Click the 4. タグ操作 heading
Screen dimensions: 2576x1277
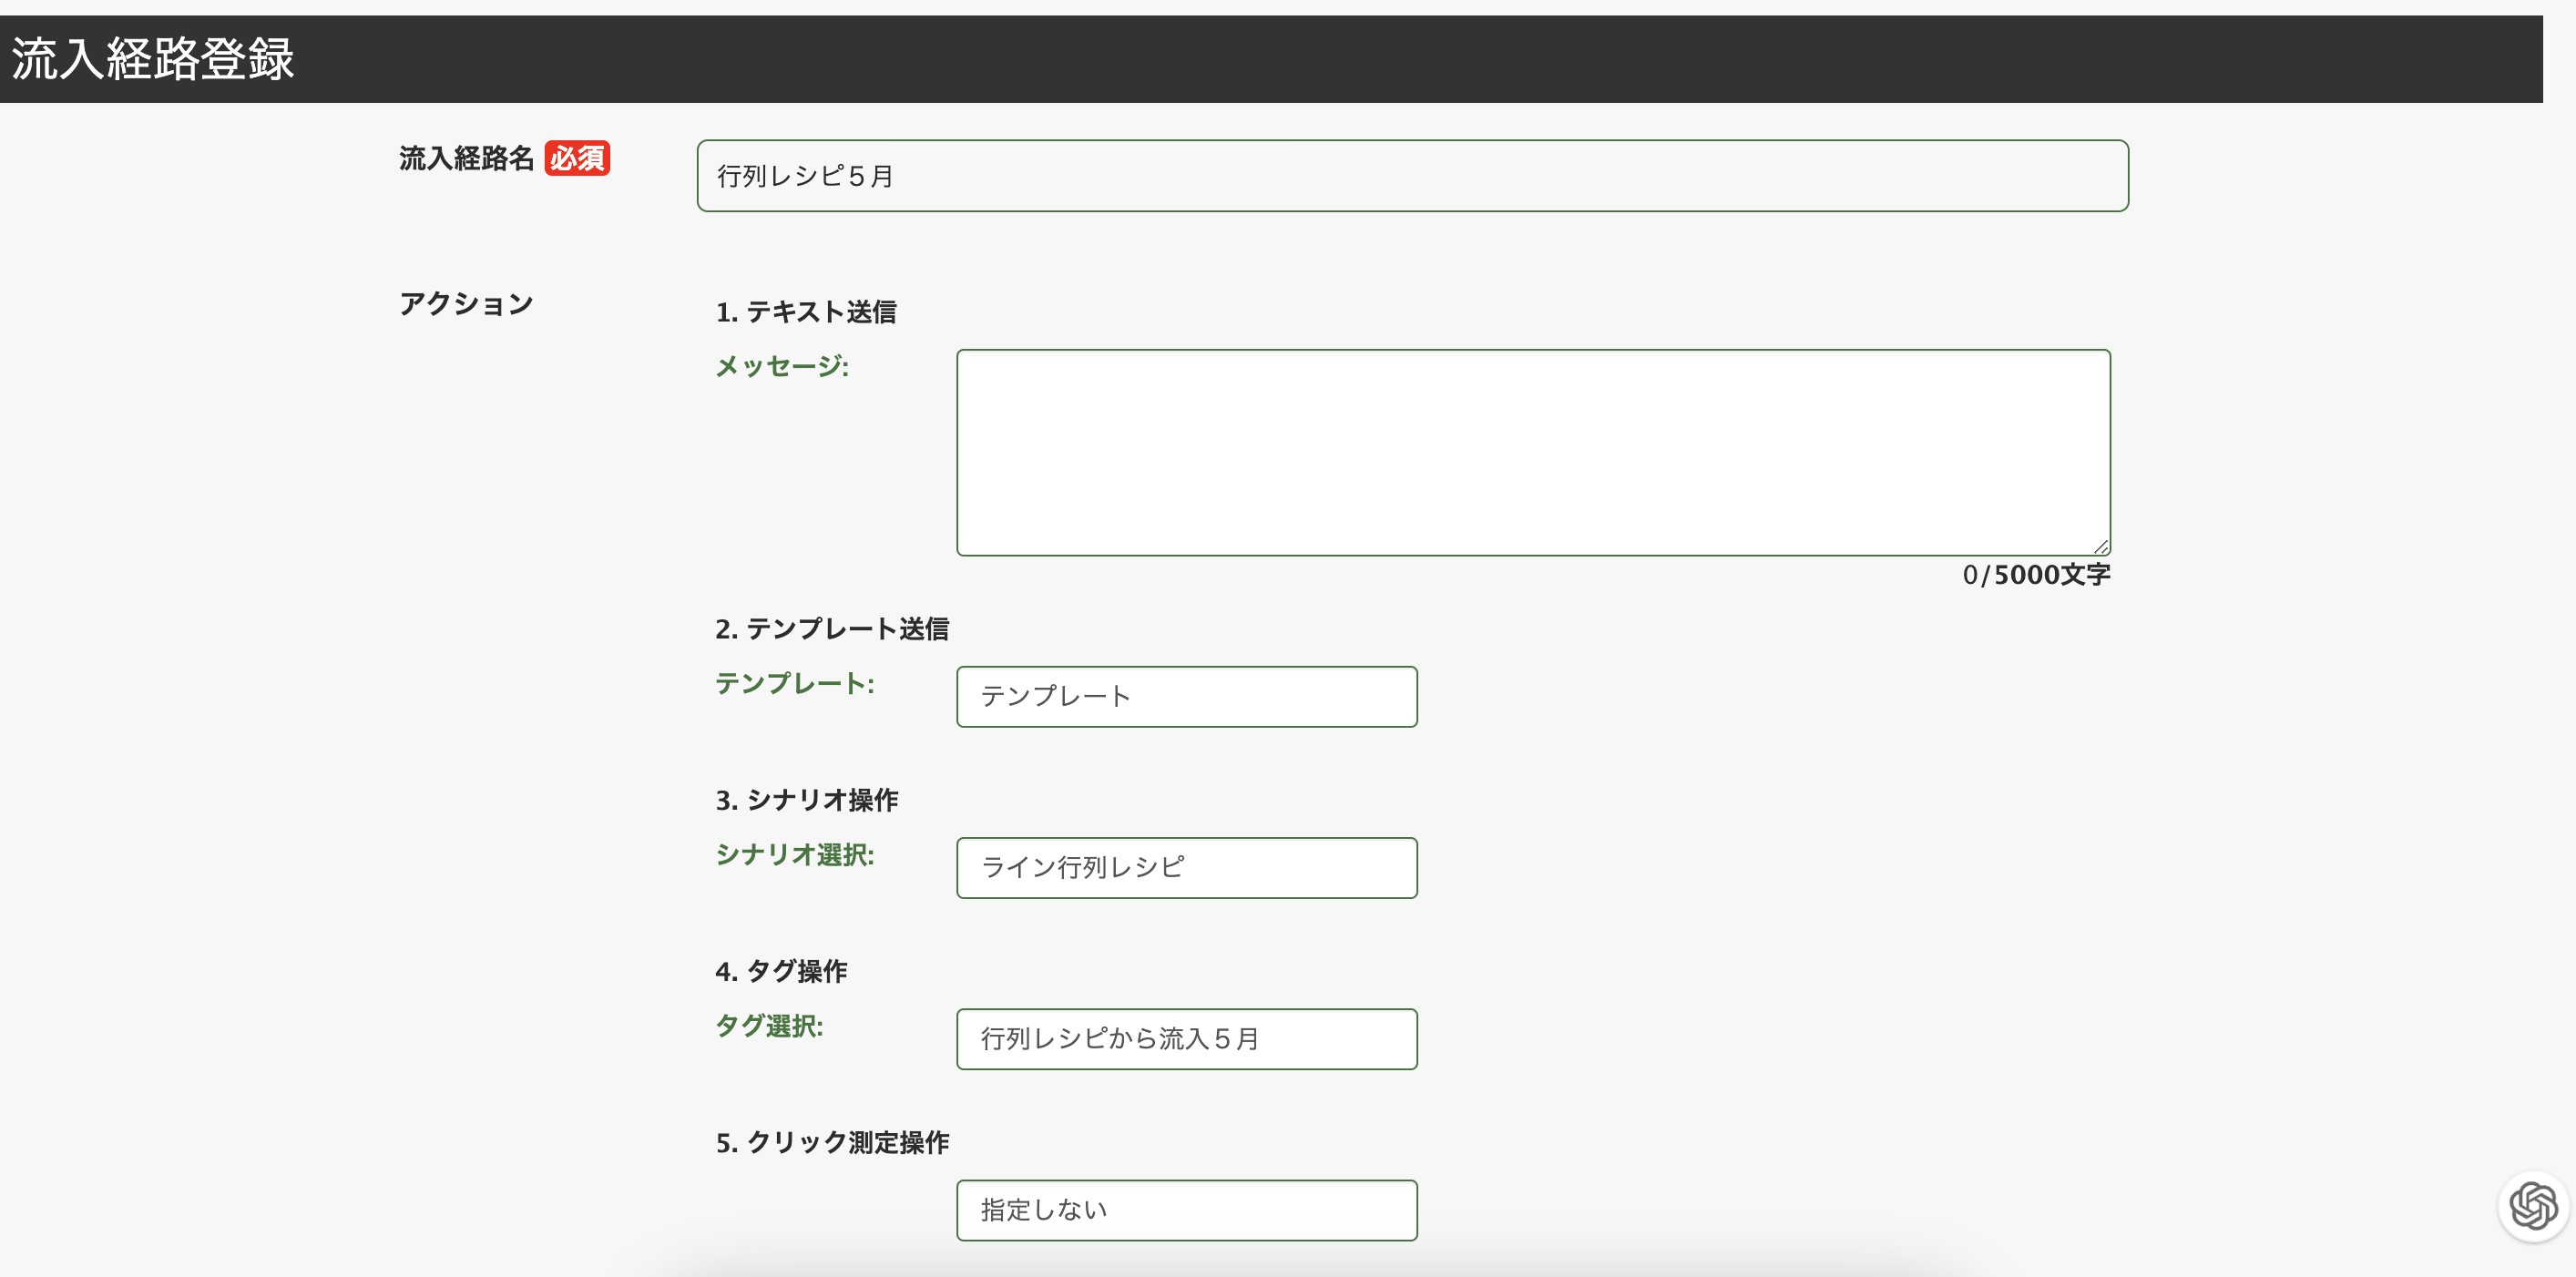(x=781, y=971)
